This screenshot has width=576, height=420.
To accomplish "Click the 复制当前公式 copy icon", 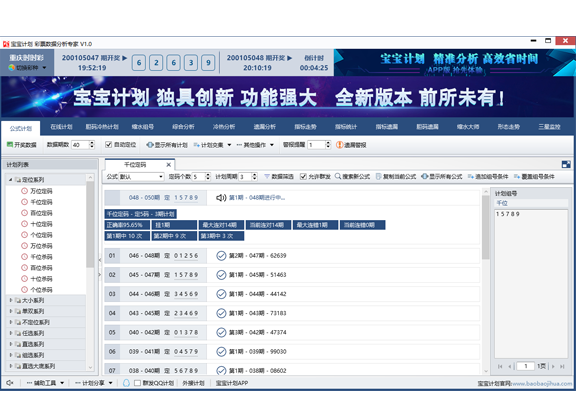I will pyautogui.click(x=378, y=176).
